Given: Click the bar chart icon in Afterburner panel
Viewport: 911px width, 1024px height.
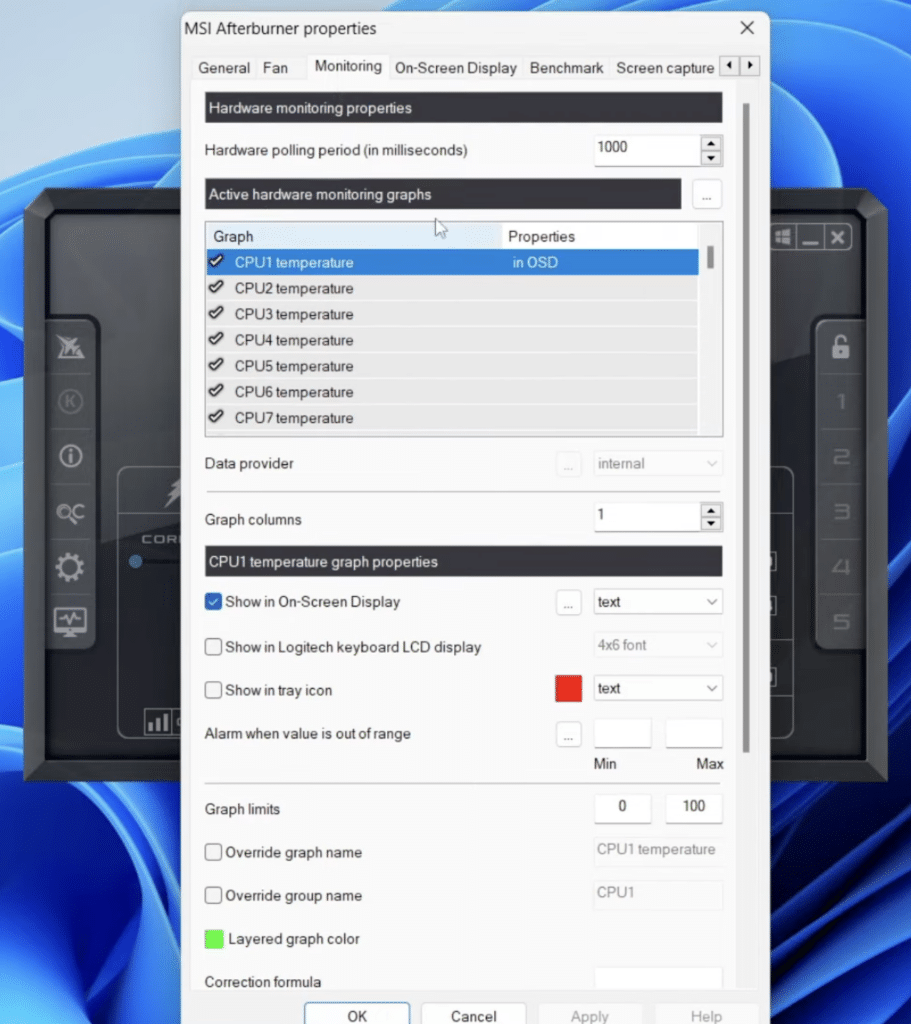Looking at the screenshot, I should (x=158, y=722).
